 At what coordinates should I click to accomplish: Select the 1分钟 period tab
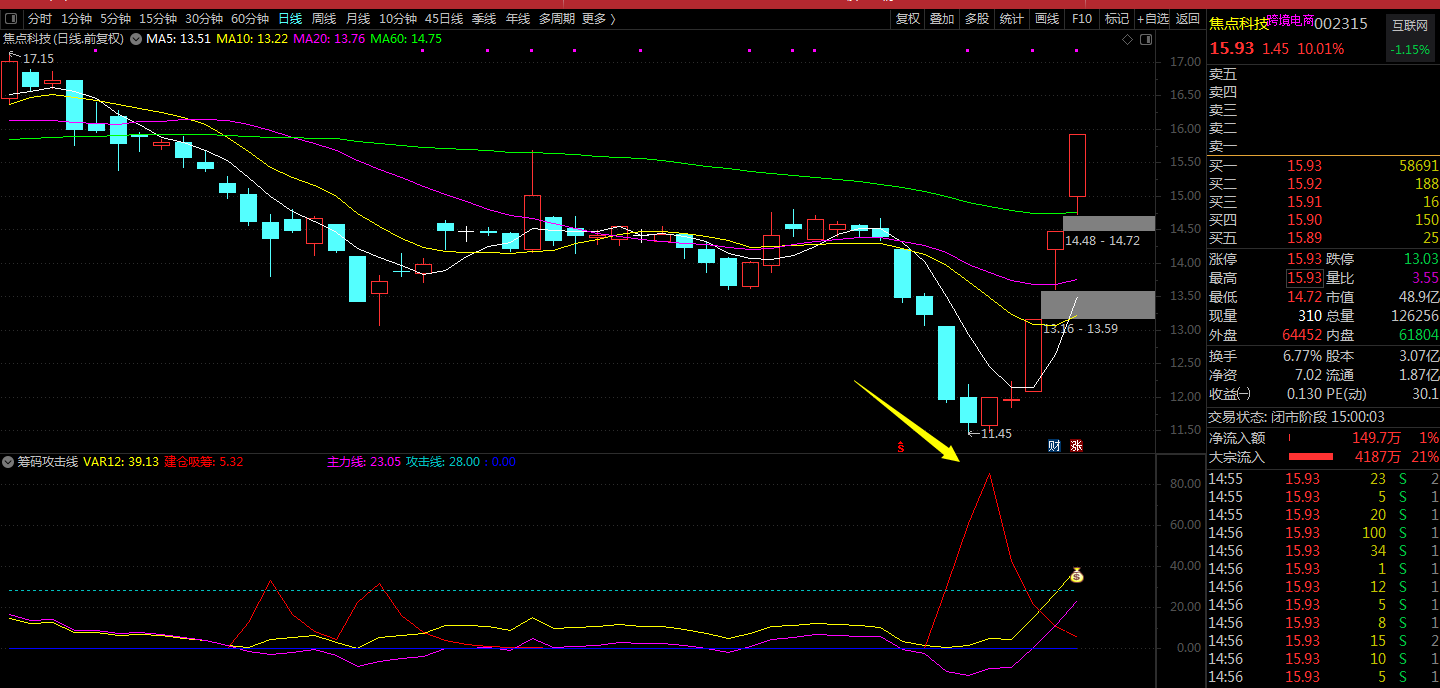pyautogui.click(x=77, y=18)
